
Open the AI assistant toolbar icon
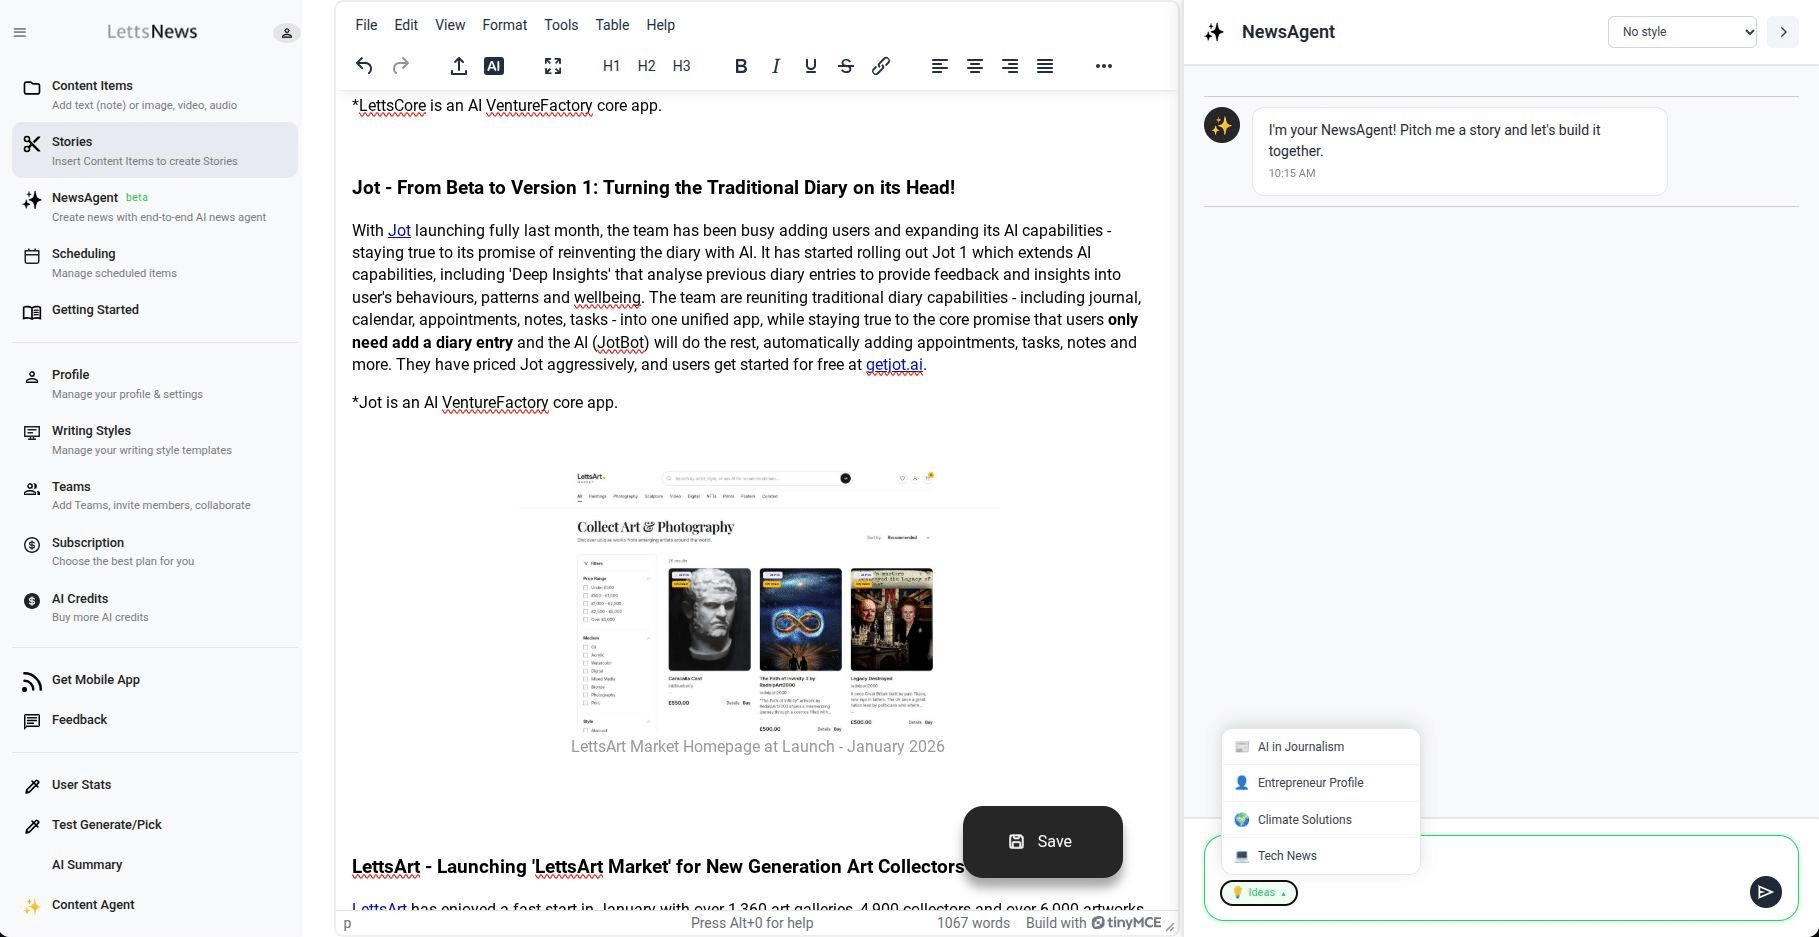click(x=493, y=66)
